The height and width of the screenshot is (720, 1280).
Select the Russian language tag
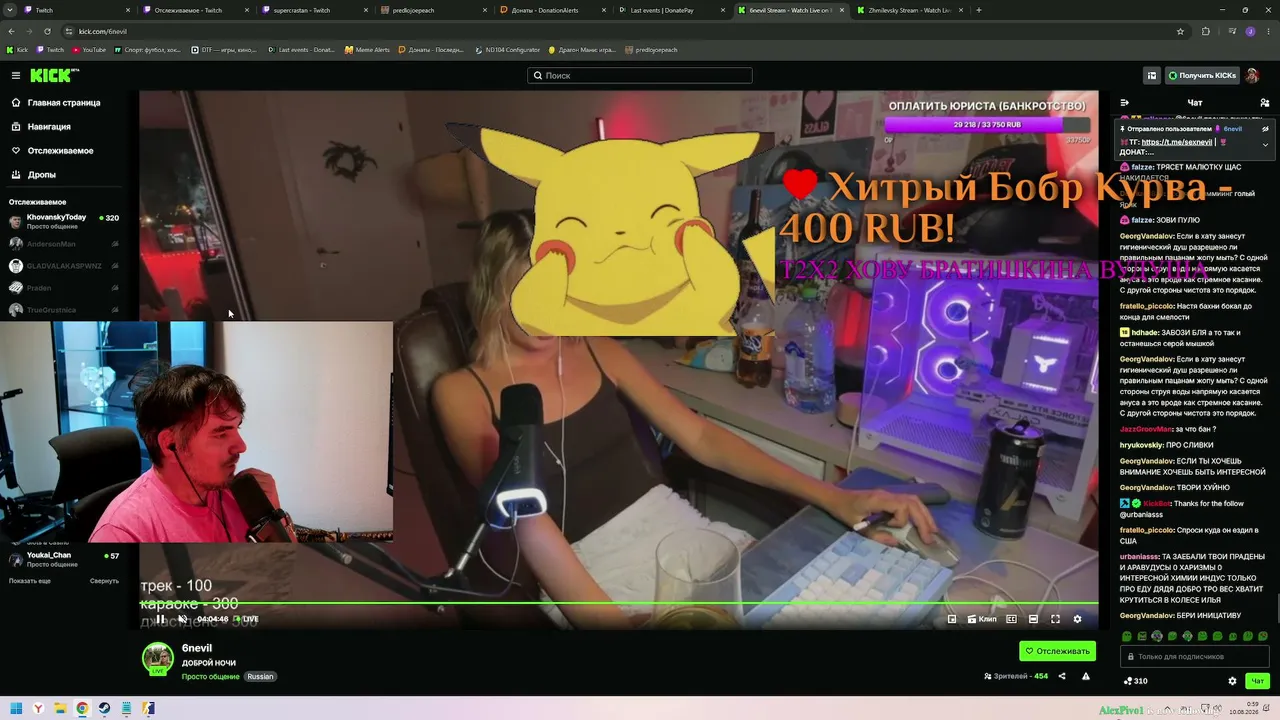[260, 677]
